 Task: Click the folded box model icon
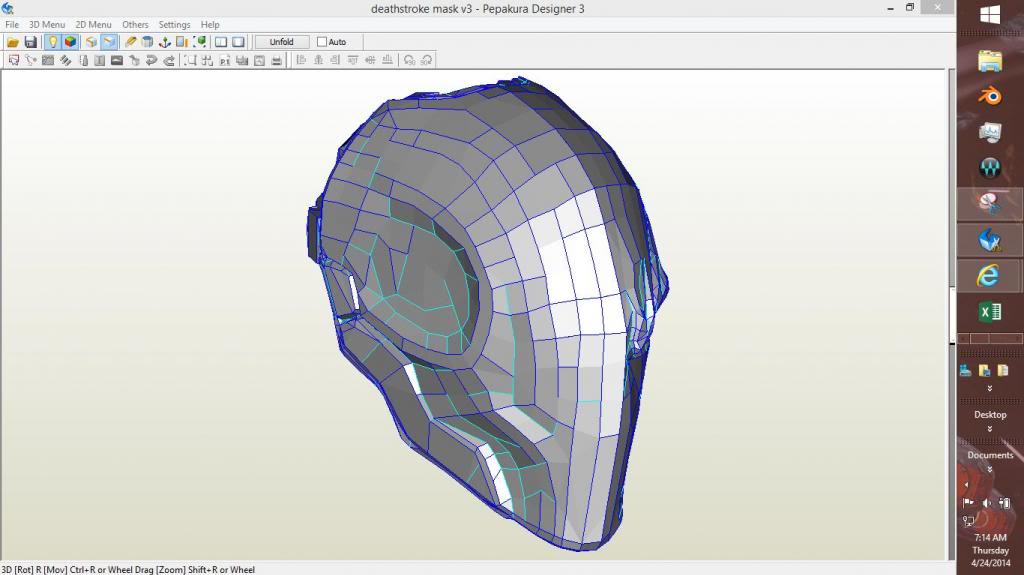(91, 42)
